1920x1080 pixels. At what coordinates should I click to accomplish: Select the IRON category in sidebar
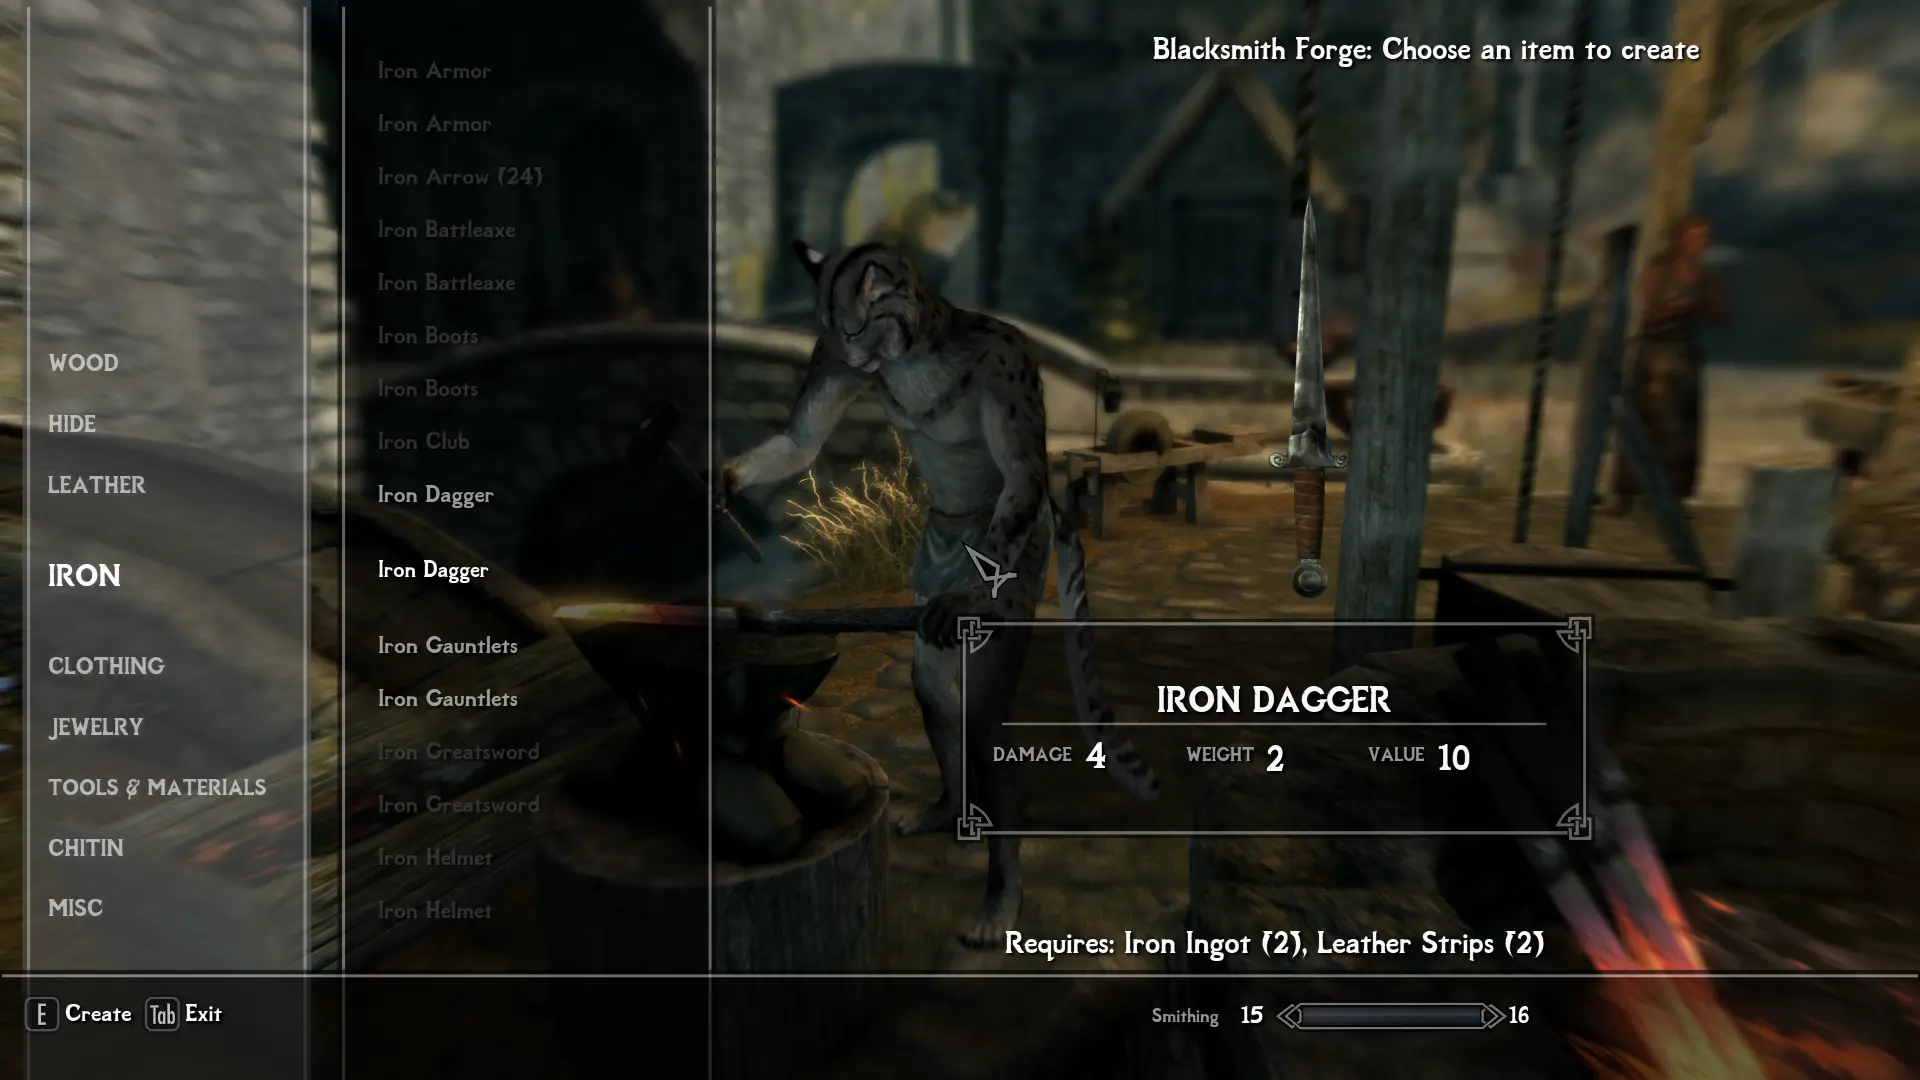[x=84, y=575]
